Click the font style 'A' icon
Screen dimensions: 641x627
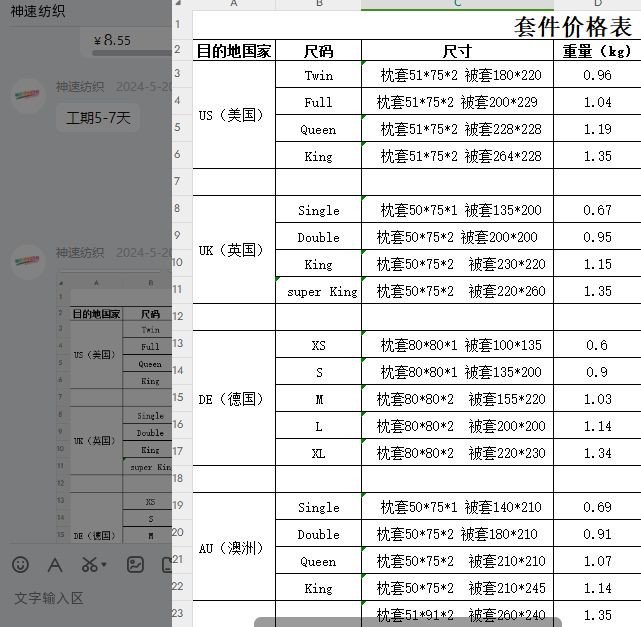55,564
